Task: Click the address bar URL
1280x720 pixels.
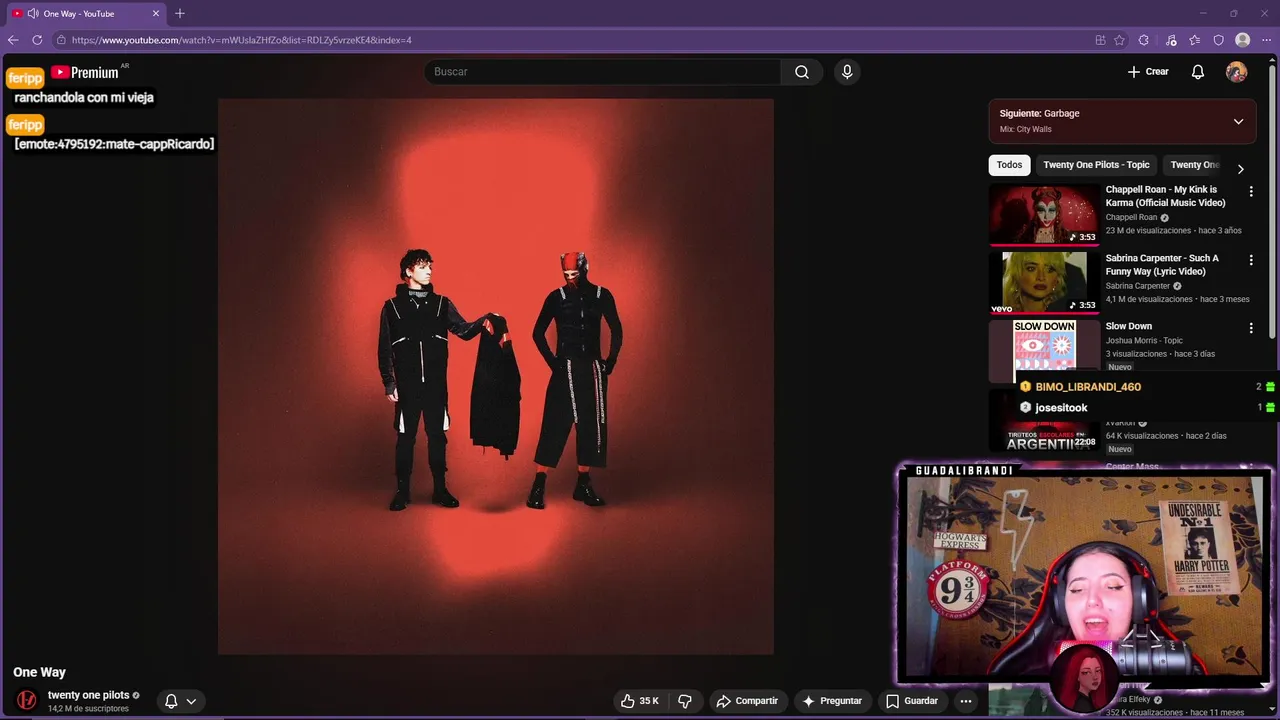Action: click(x=242, y=40)
